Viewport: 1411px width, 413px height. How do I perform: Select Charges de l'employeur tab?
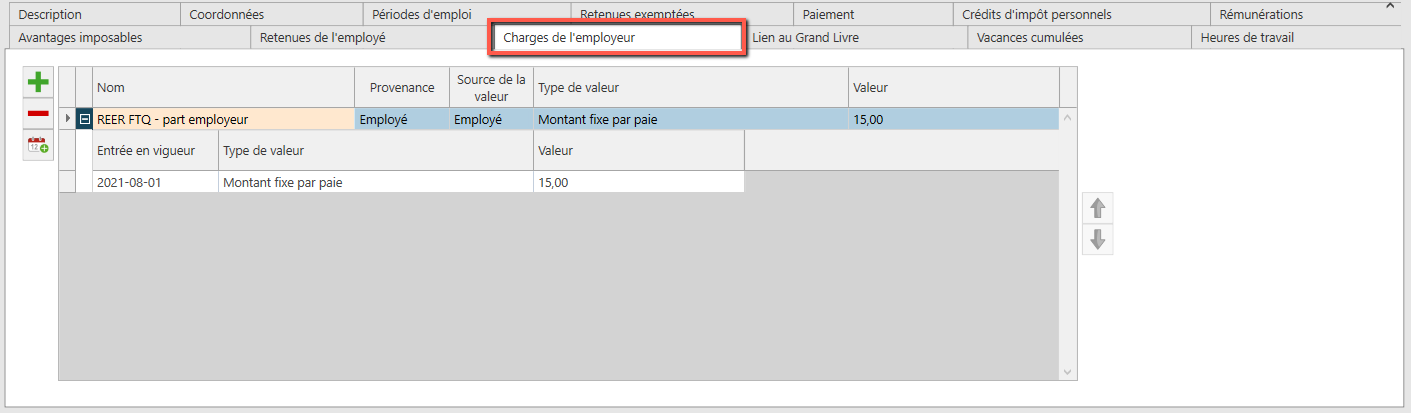(x=617, y=38)
